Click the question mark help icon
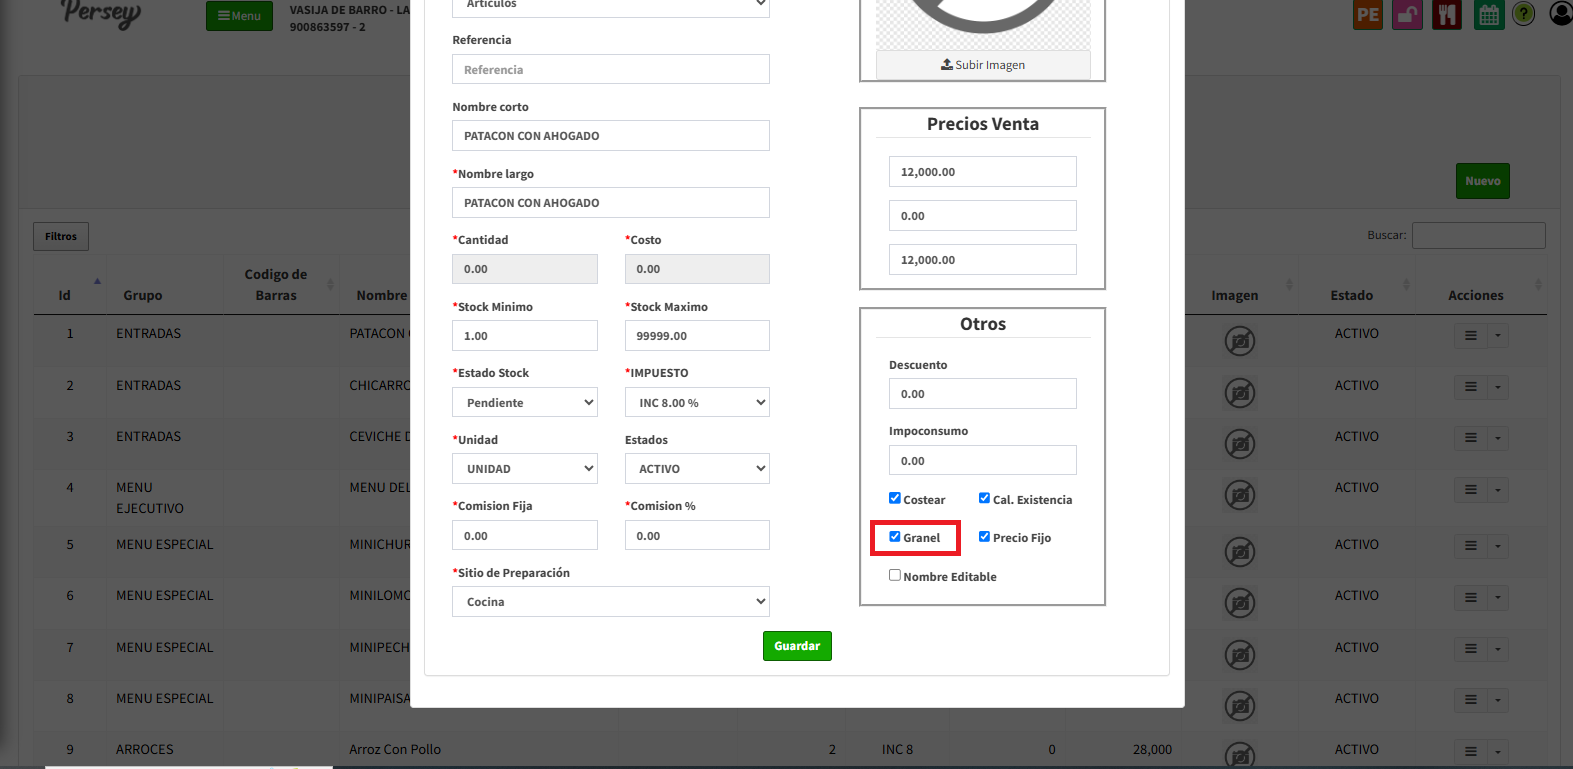 (1523, 14)
